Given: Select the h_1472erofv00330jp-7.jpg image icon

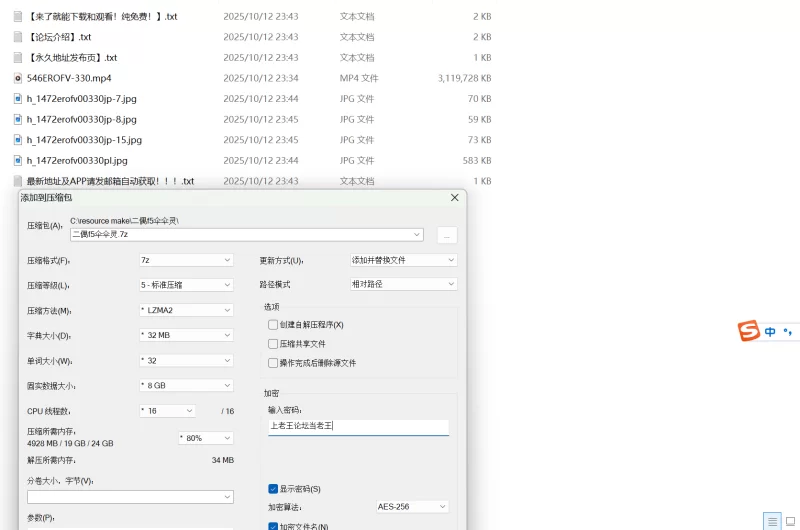Looking at the screenshot, I should (18, 99).
